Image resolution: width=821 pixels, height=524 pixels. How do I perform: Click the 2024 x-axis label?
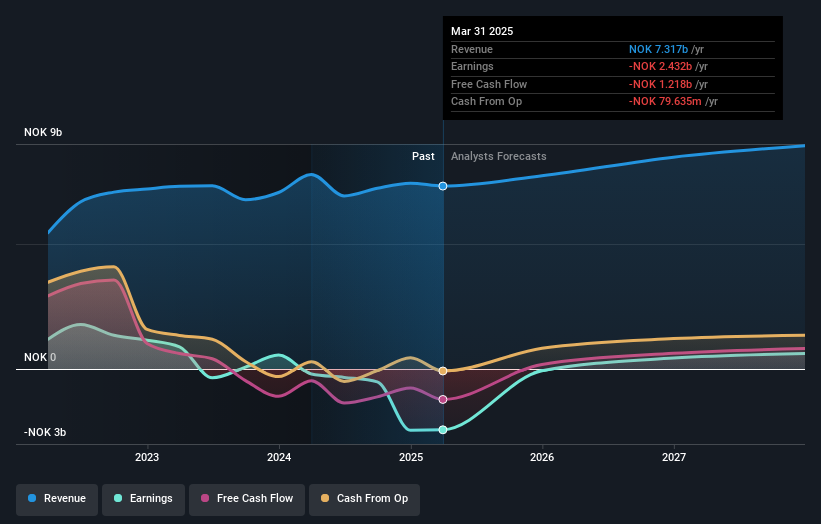point(279,458)
